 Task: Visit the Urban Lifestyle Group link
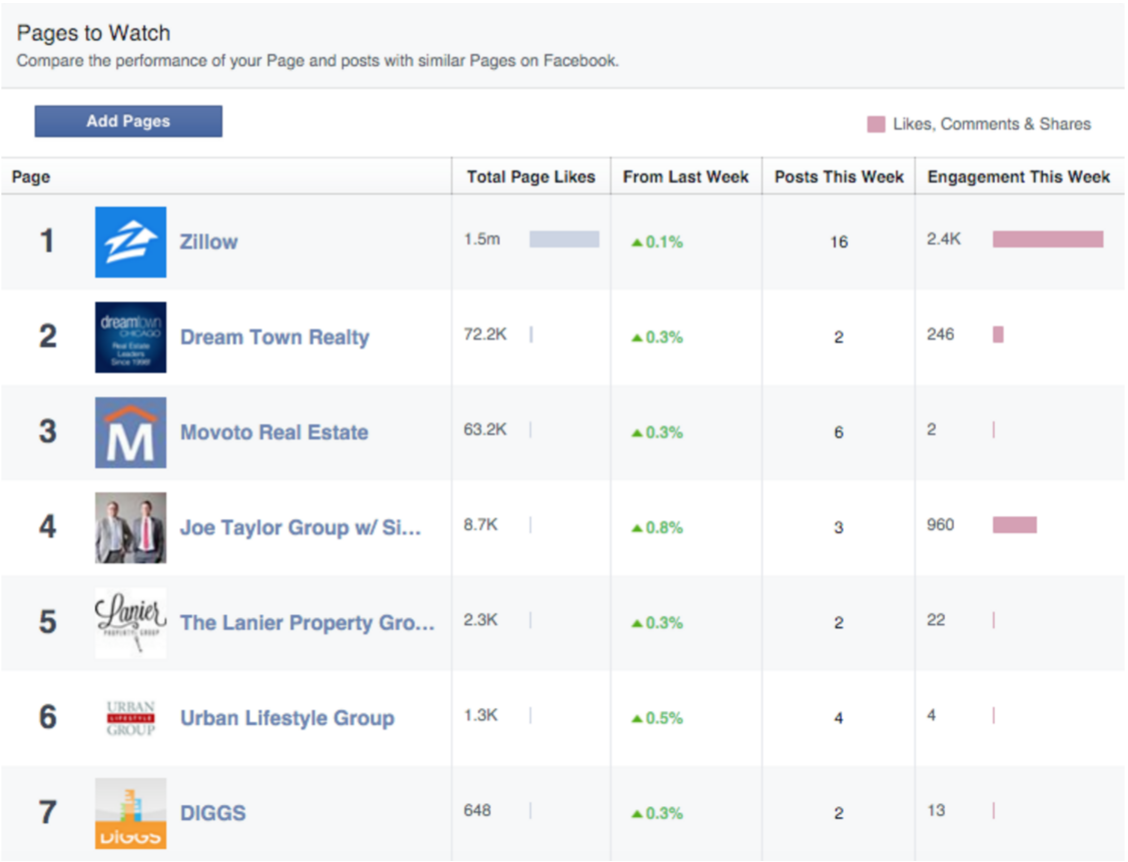click(x=287, y=718)
